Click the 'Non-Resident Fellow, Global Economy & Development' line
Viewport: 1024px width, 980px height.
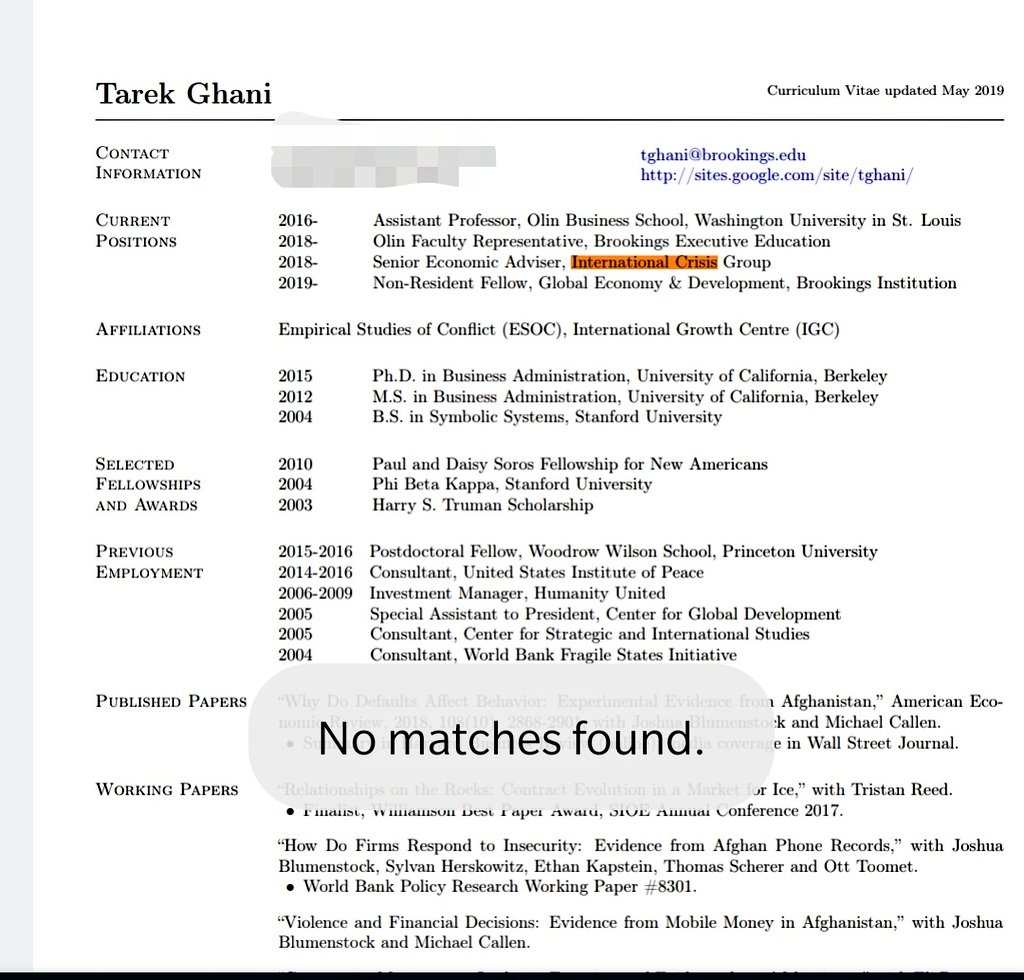pos(664,283)
